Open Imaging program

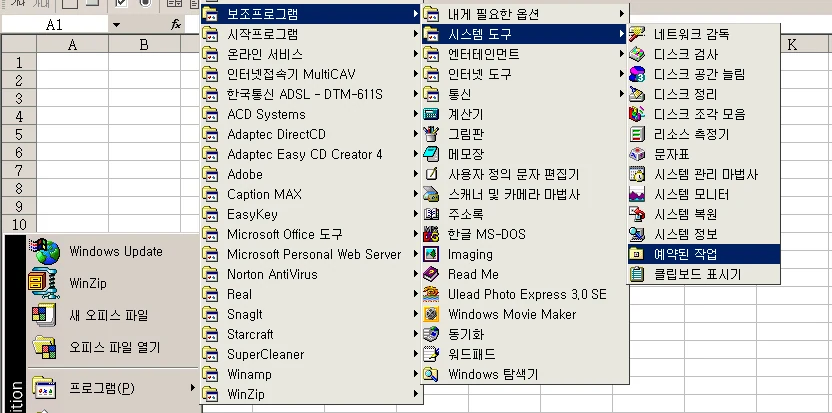pos(525,254)
